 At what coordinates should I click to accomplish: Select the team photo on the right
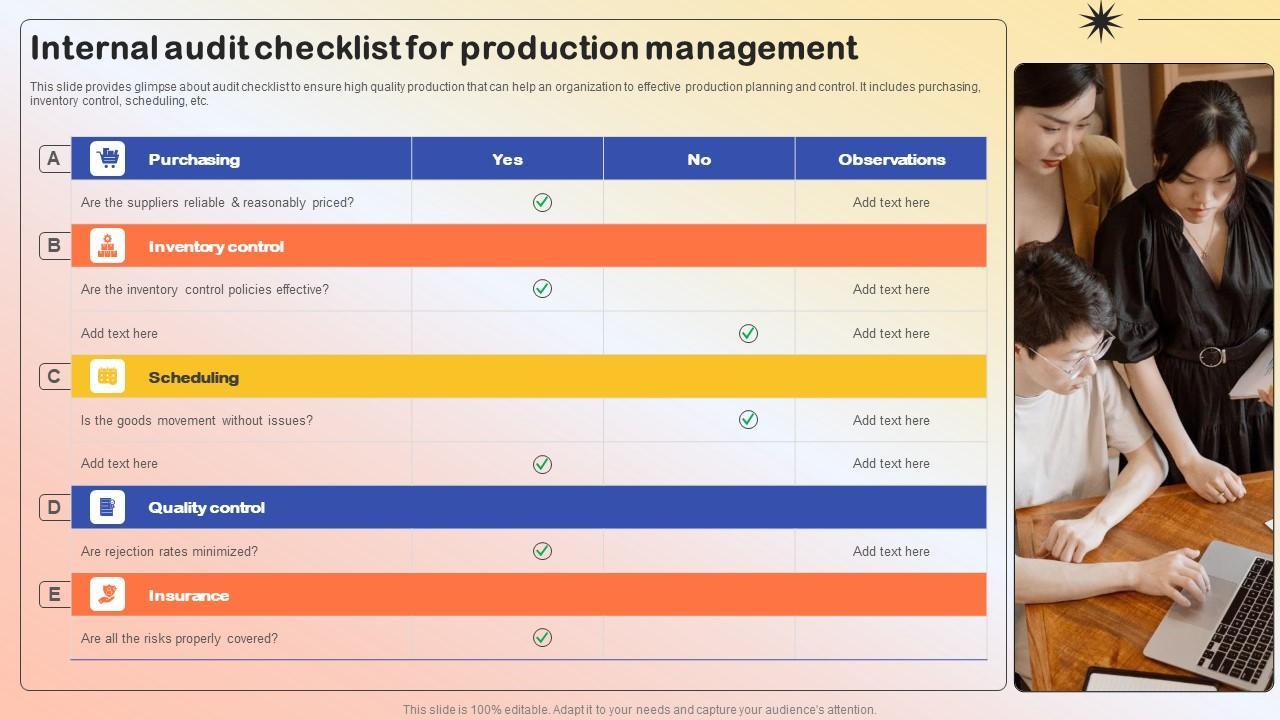coord(1144,377)
